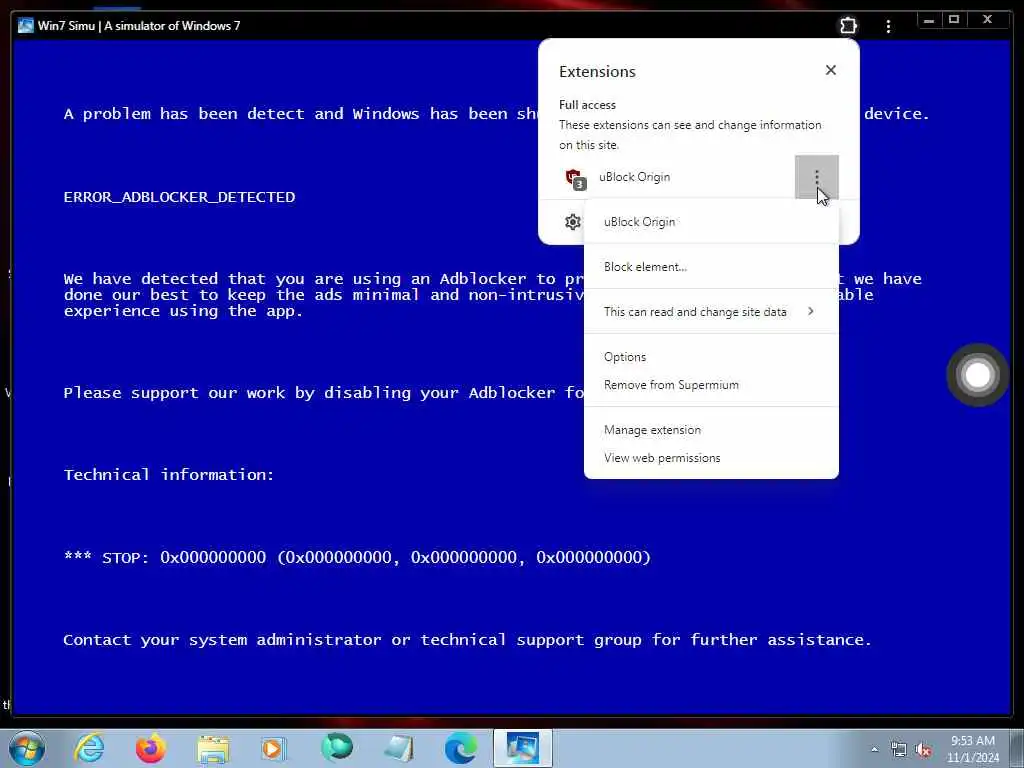1024x768 pixels.
Task: Open the notepad icon in the taskbar
Action: tap(398, 749)
